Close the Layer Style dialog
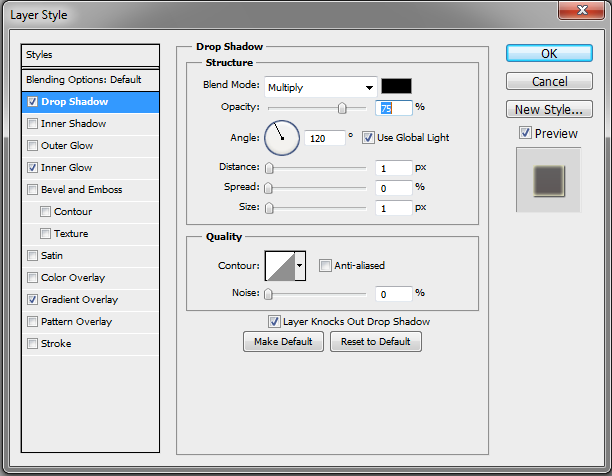Viewport: 612px width, 476px height. pyautogui.click(x=582, y=9)
